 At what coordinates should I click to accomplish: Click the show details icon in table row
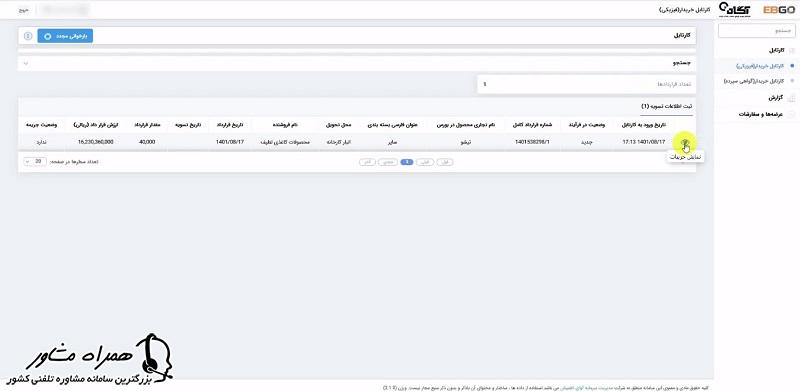pyautogui.click(x=685, y=142)
